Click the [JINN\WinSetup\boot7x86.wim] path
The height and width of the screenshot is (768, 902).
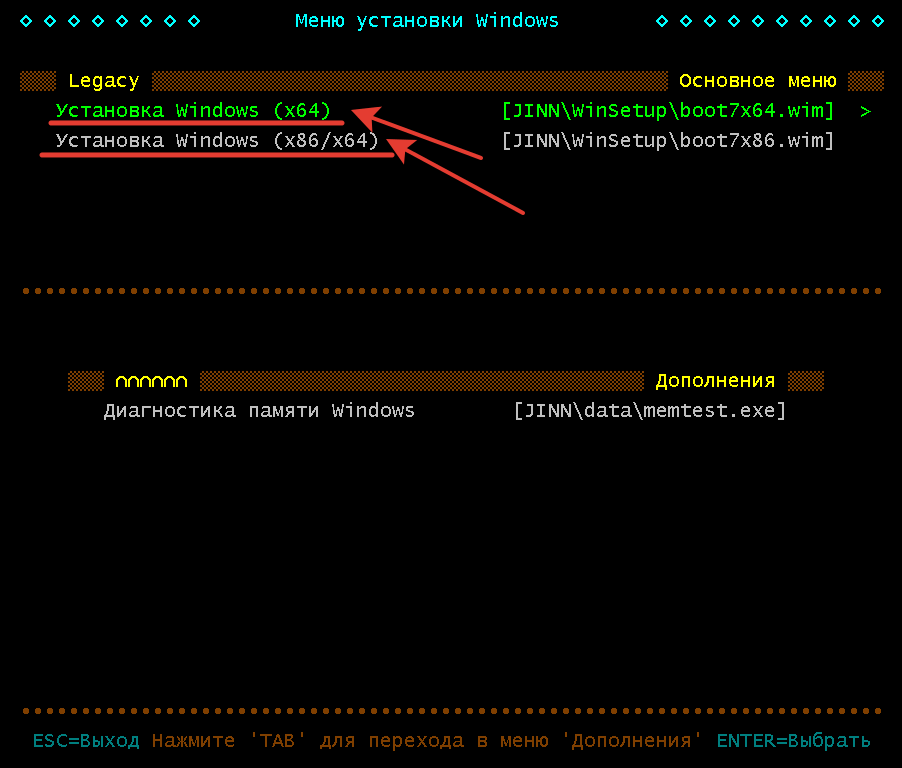click(x=667, y=140)
